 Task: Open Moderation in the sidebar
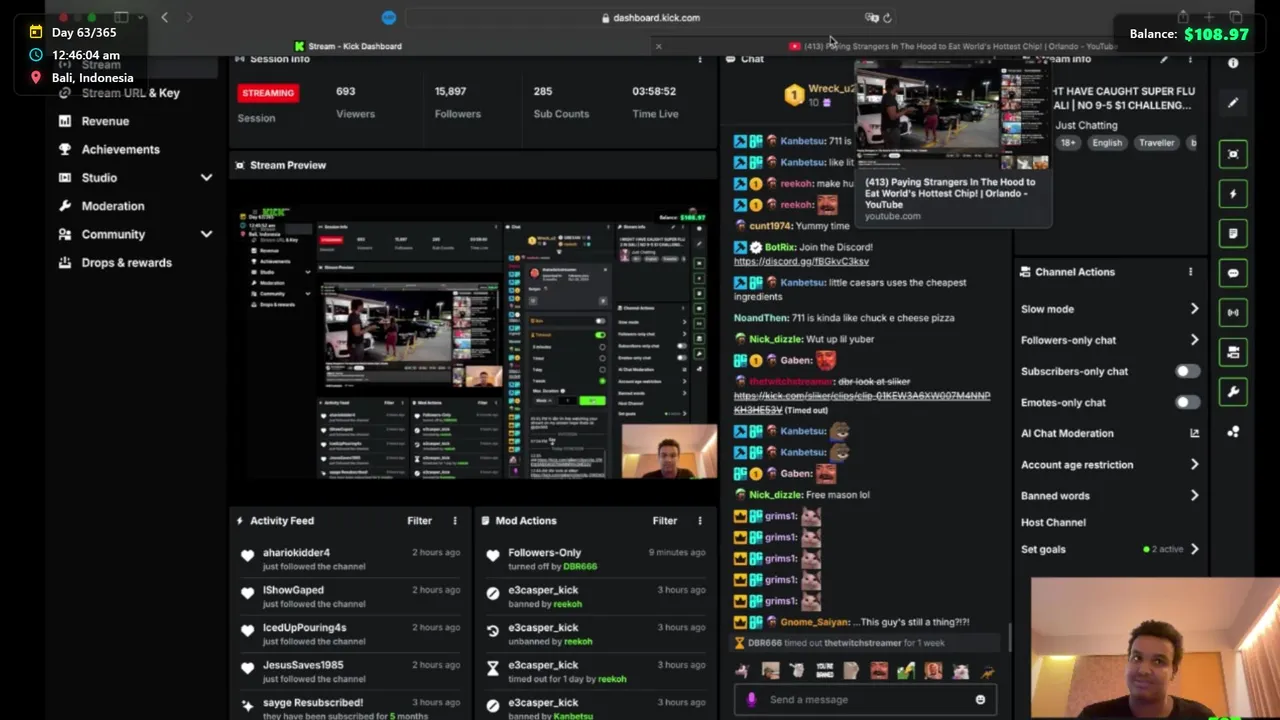pyautogui.click(x=113, y=206)
